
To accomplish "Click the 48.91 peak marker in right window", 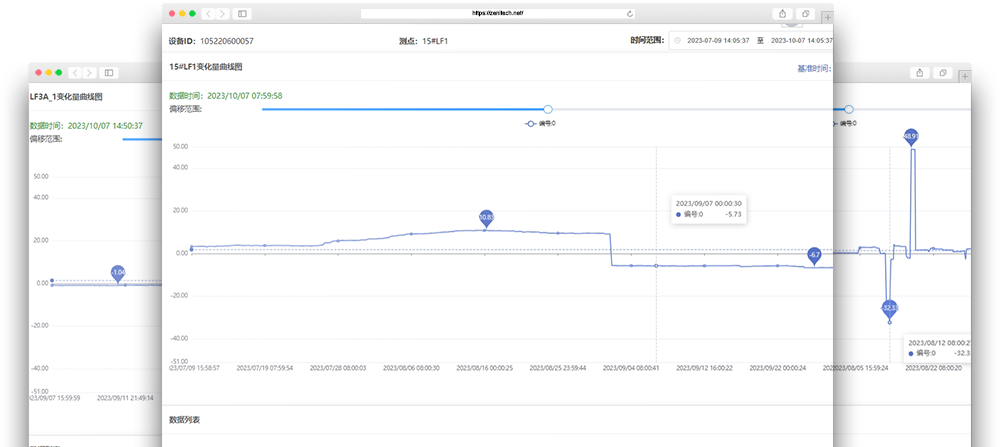I will (912, 138).
